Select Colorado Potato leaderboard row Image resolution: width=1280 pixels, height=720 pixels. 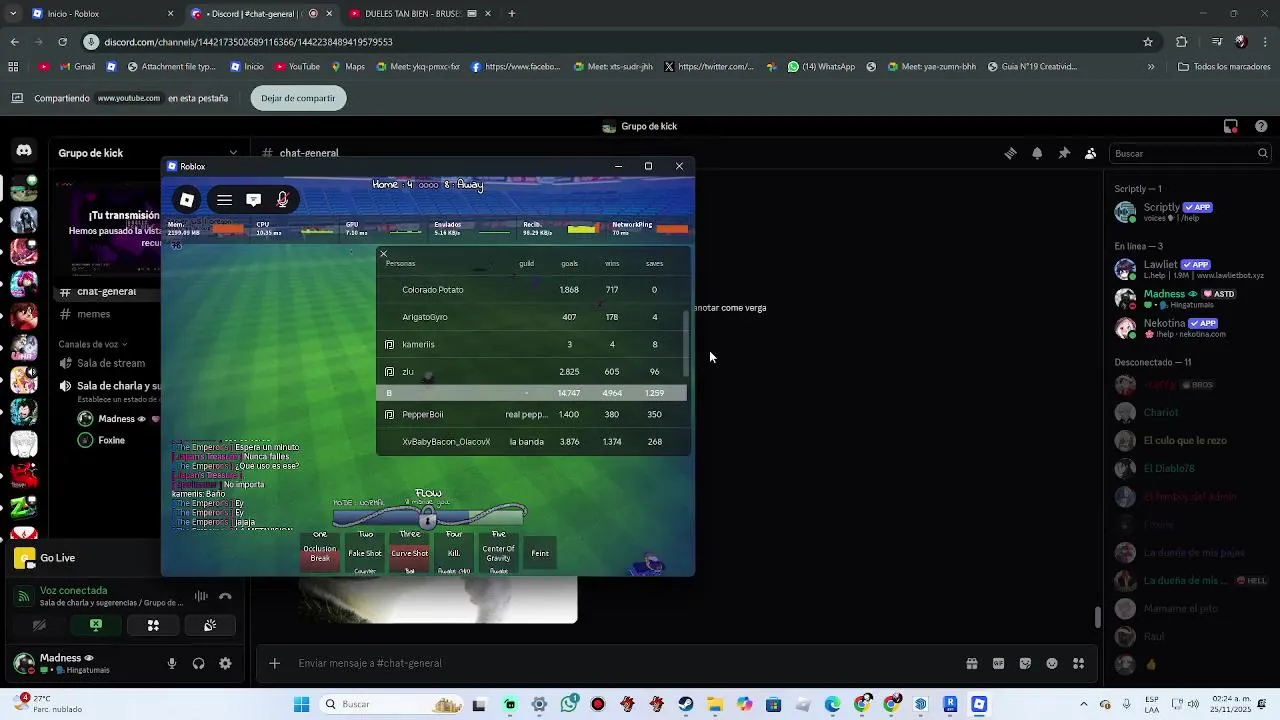point(530,290)
